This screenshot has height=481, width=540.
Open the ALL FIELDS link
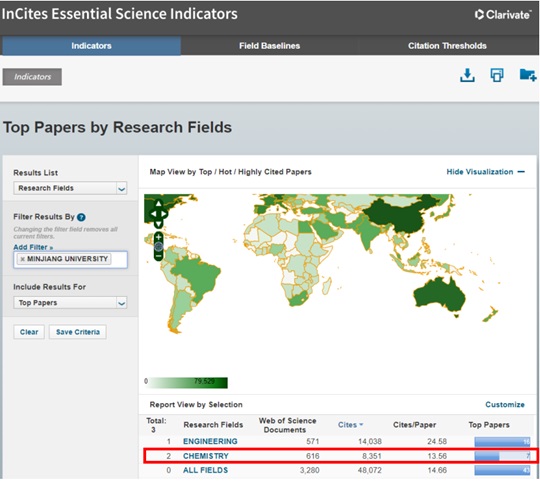[205, 470]
